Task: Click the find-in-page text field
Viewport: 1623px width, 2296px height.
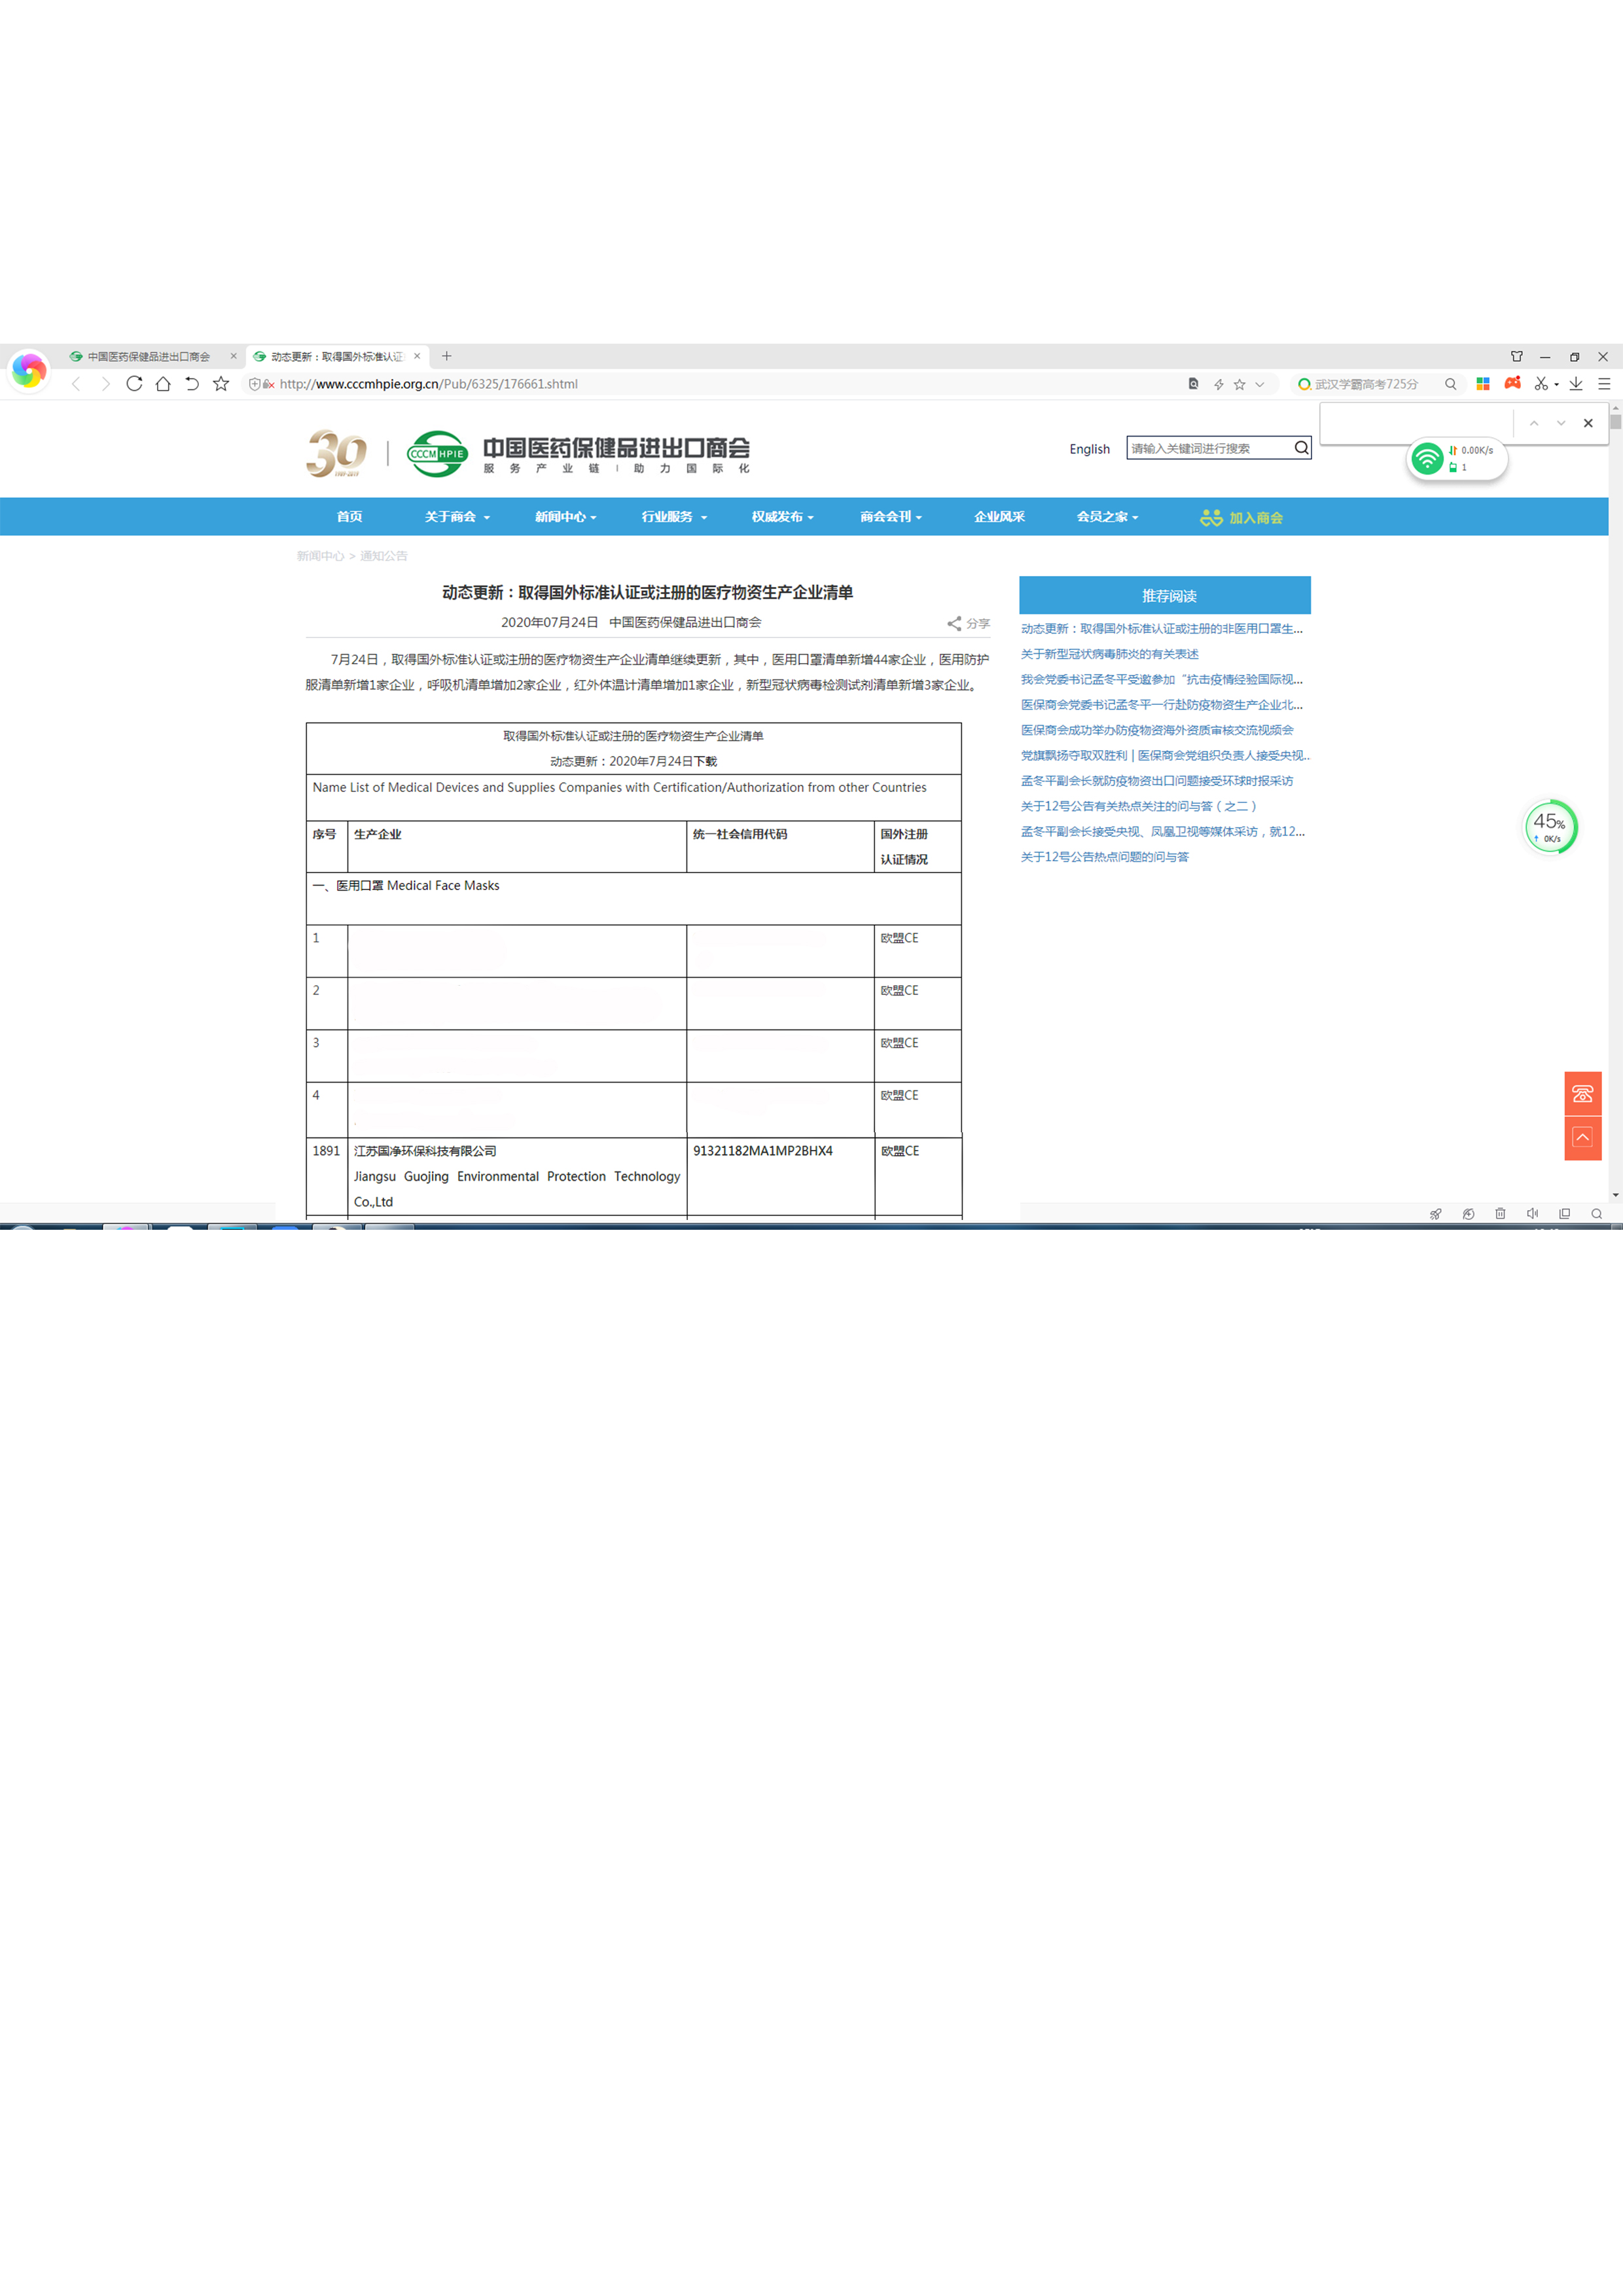Action: coord(1417,423)
